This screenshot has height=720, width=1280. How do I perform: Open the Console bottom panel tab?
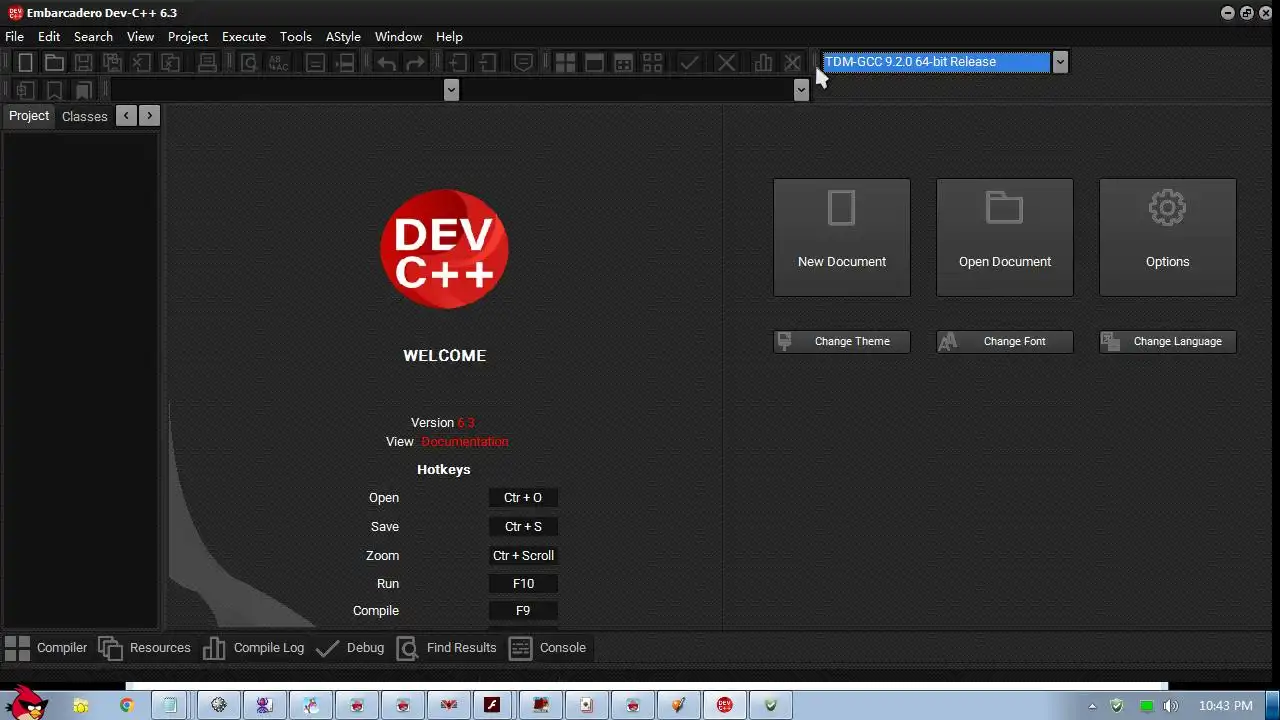pyautogui.click(x=548, y=648)
